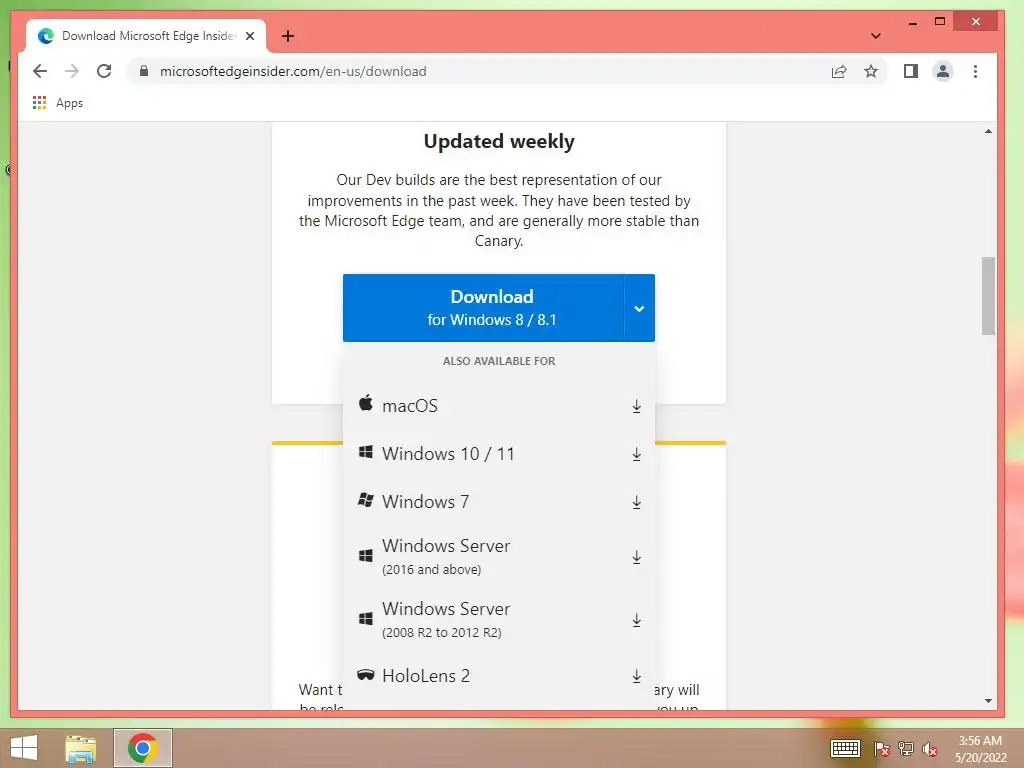
Task: Choose macOS from the platform list
Action: (499, 406)
